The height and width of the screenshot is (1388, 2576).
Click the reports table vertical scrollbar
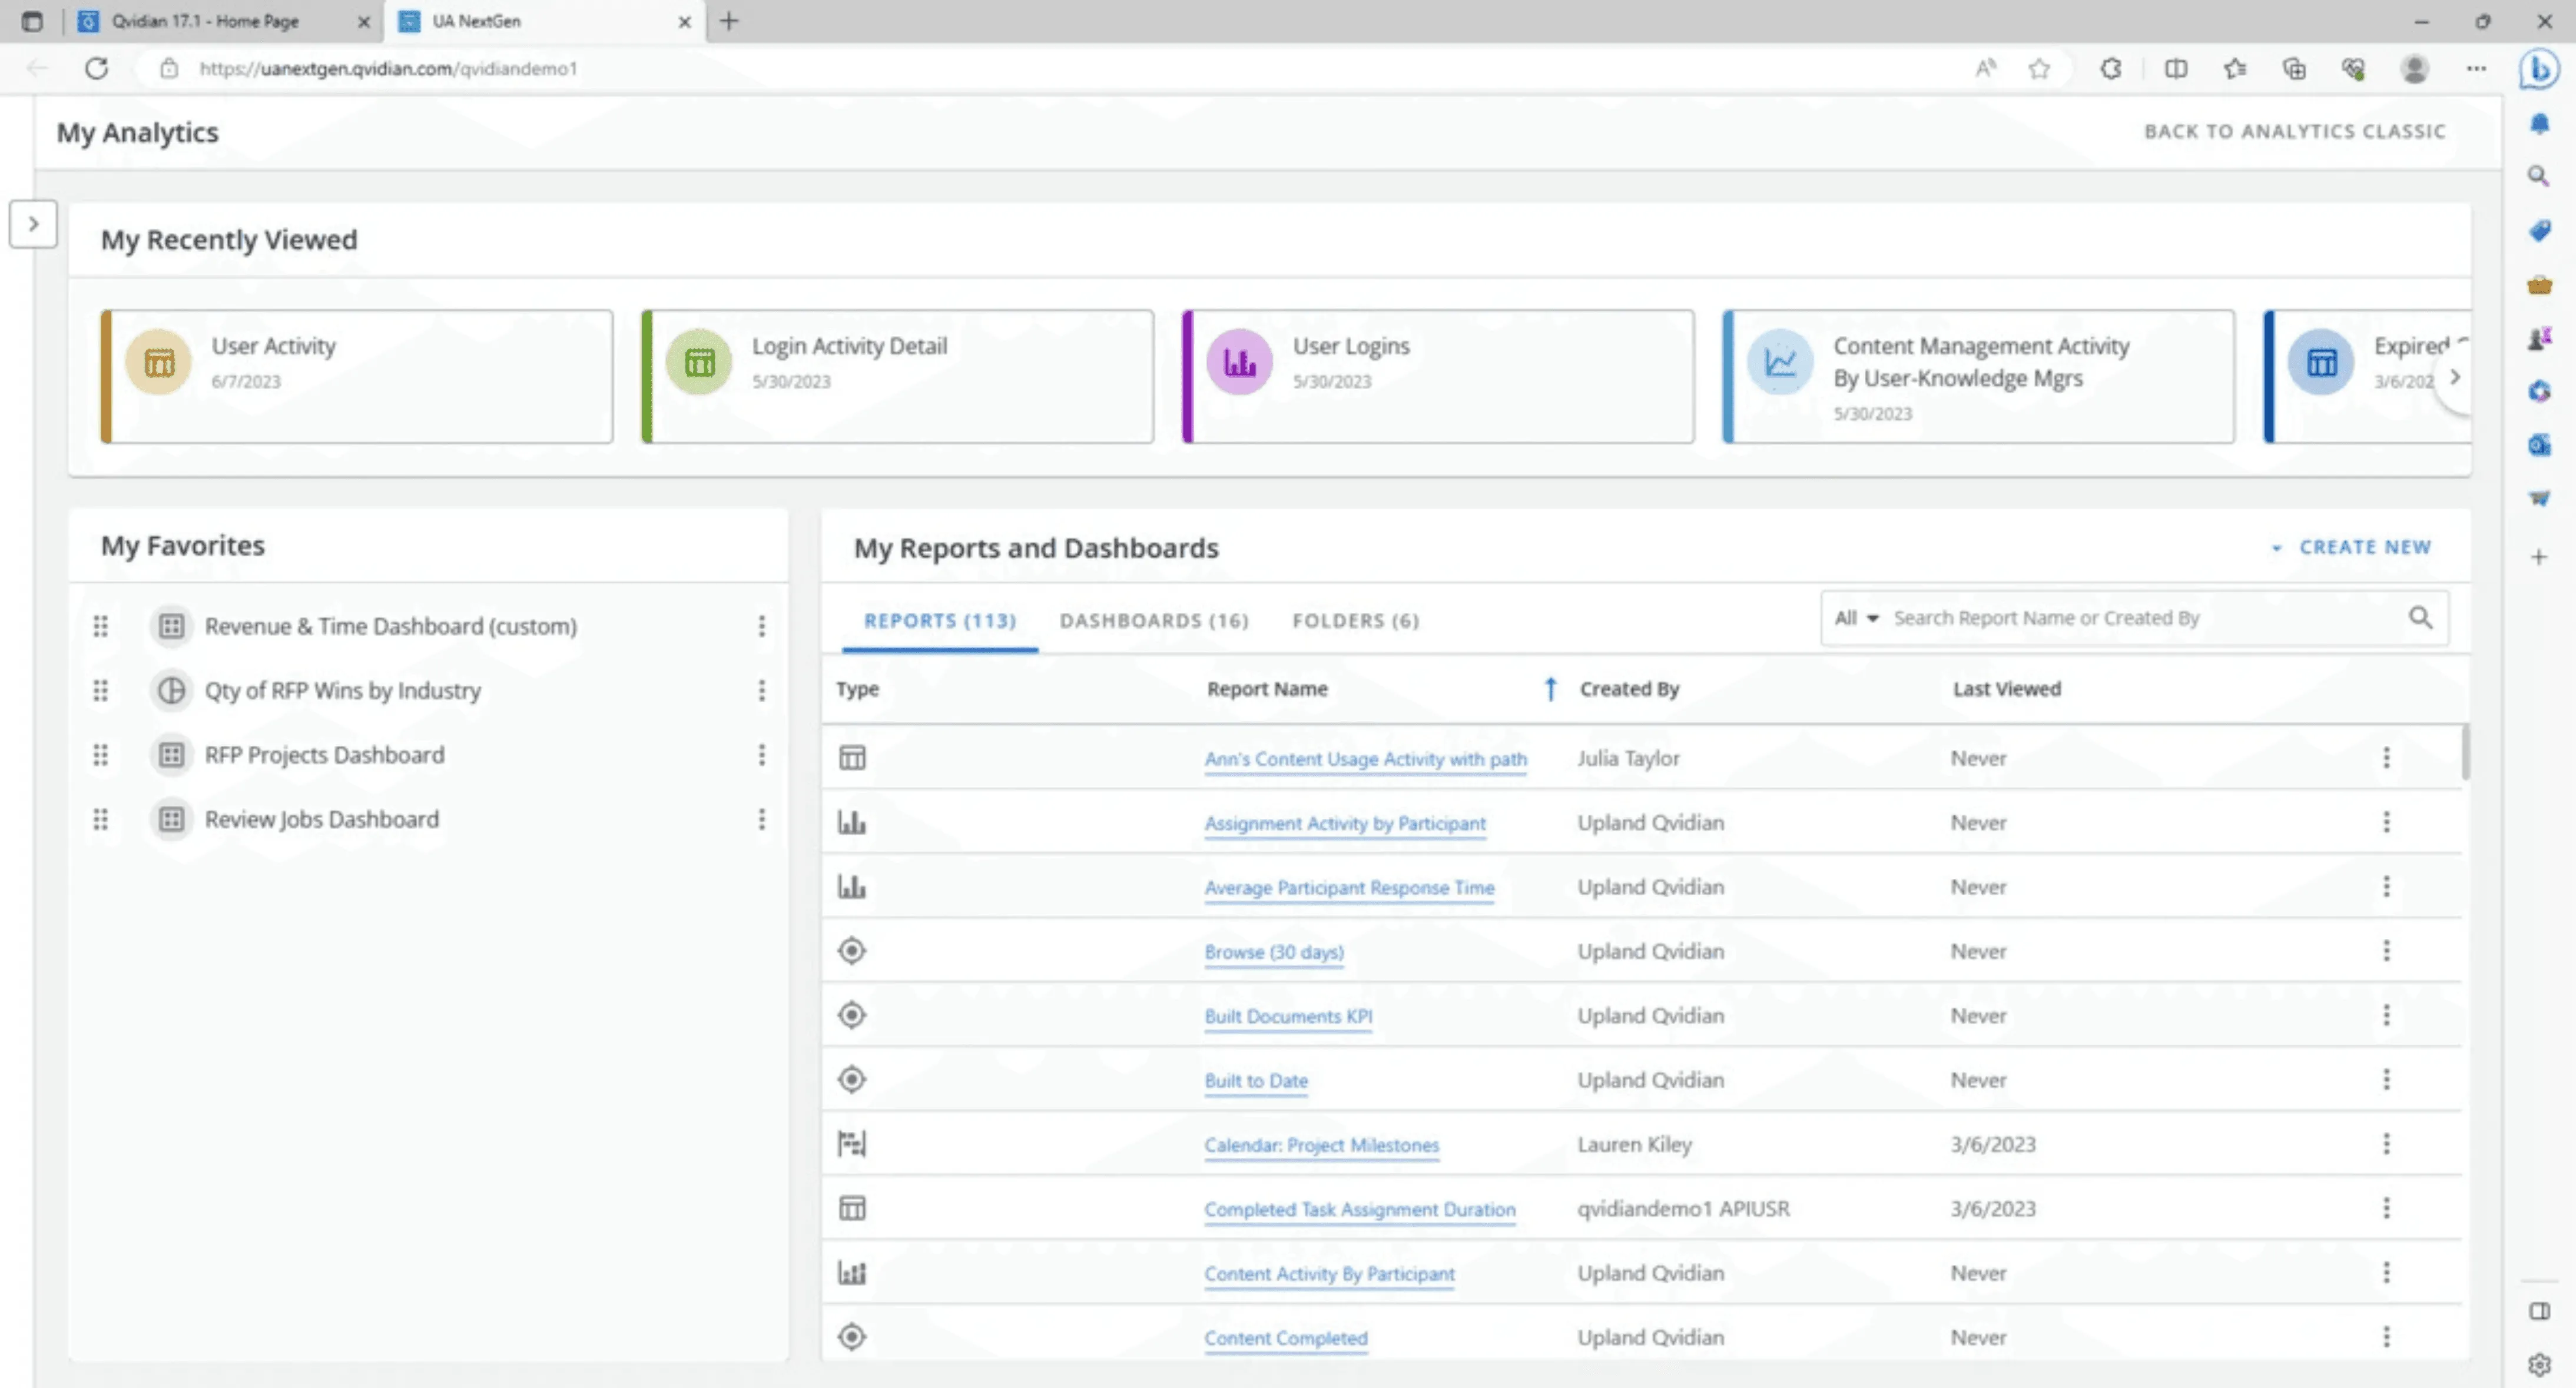(x=2465, y=752)
